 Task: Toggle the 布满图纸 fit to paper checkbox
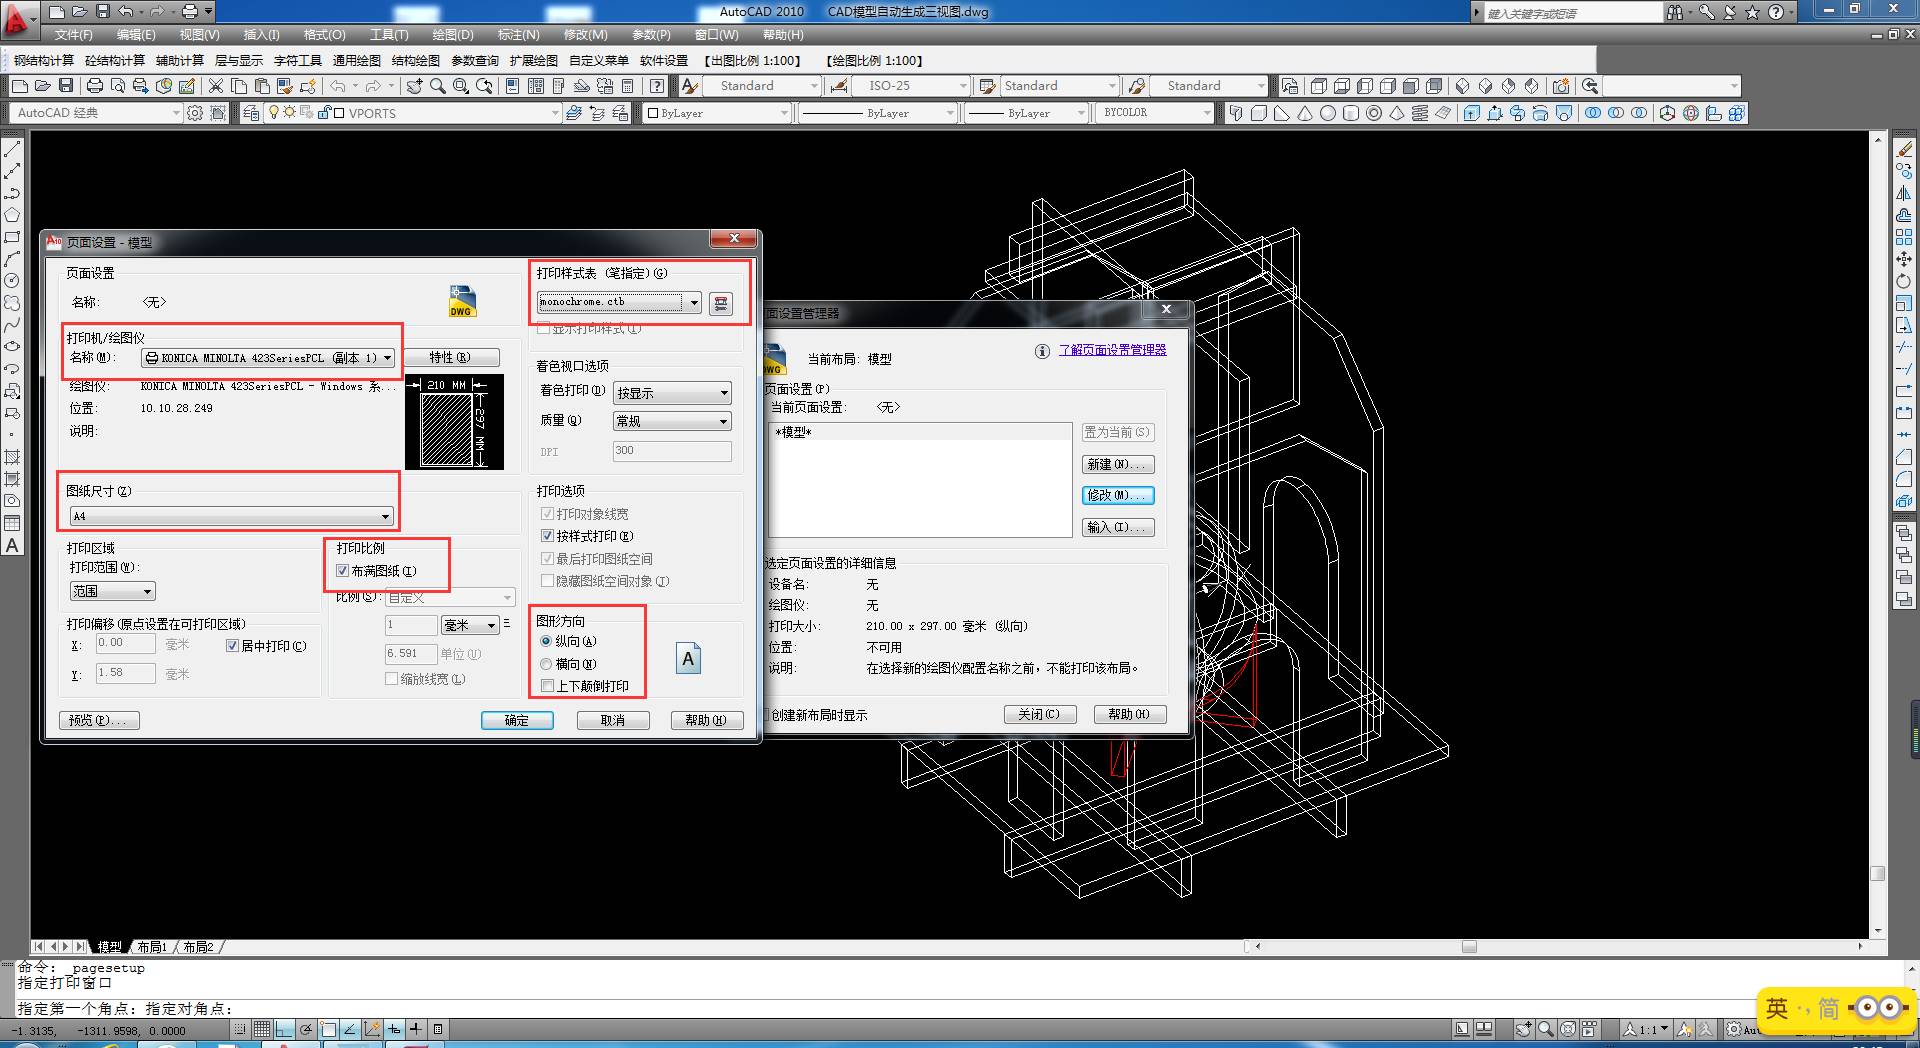point(342,571)
